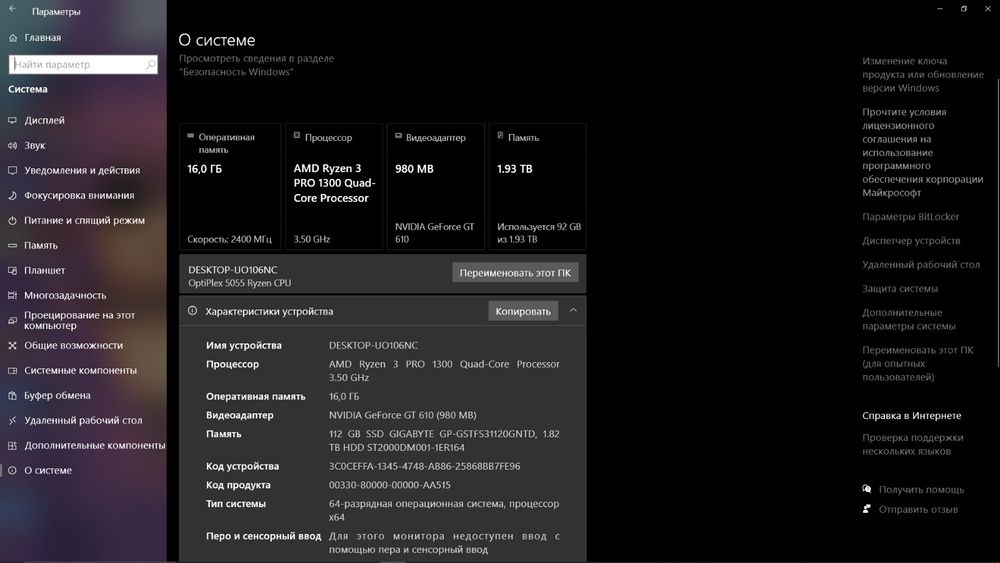Click Переименовать этот ПК button
The width and height of the screenshot is (1000, 563).
pos(515,272)
